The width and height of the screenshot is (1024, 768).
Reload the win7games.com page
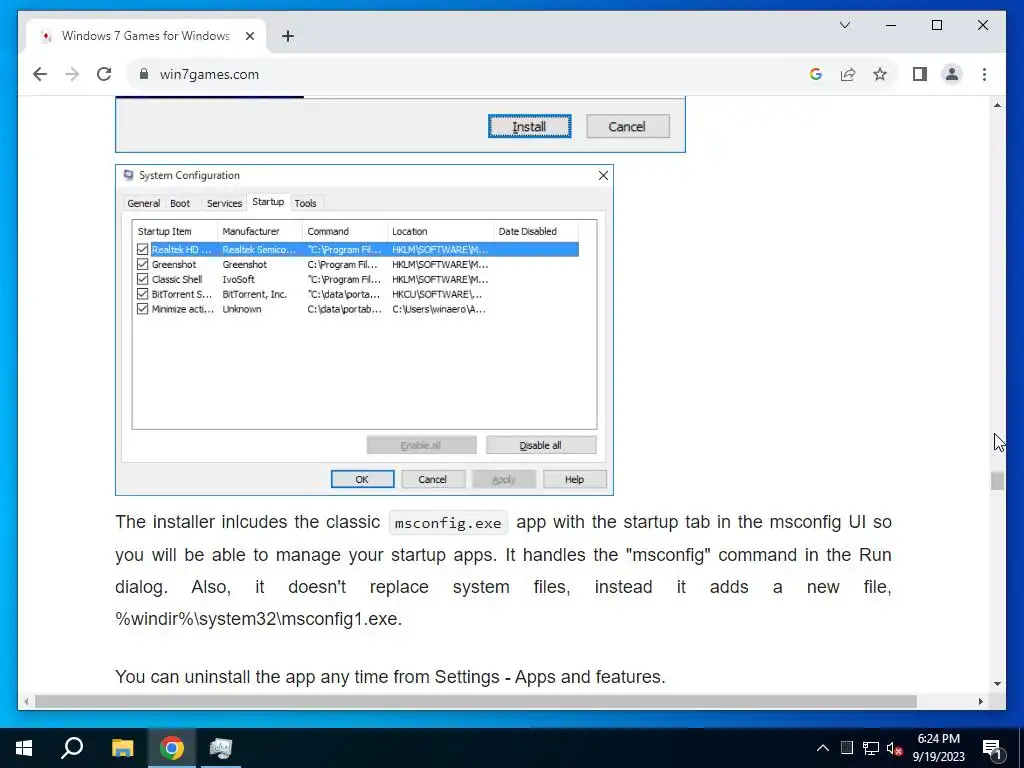point(104,74)
